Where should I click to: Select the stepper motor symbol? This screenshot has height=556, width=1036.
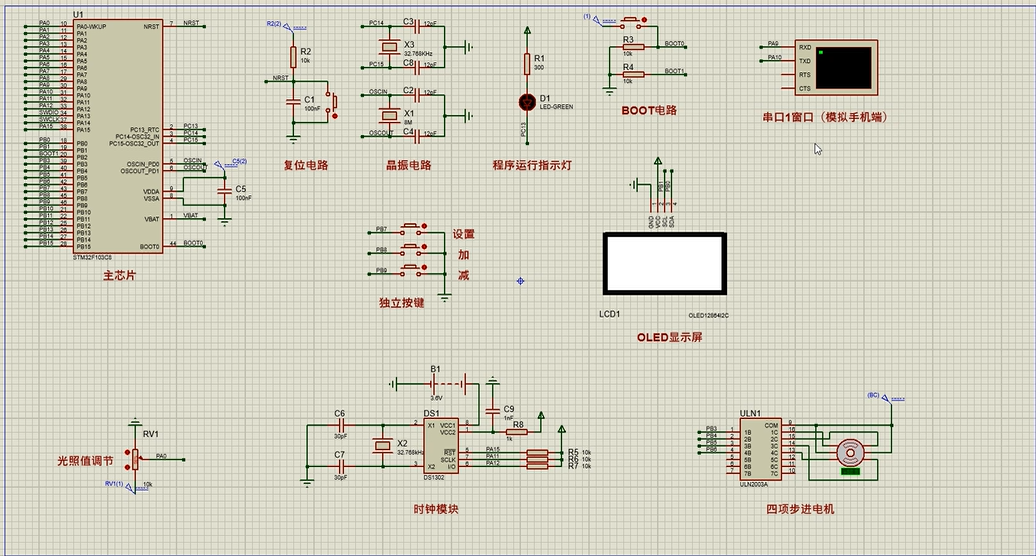(850, 454)
